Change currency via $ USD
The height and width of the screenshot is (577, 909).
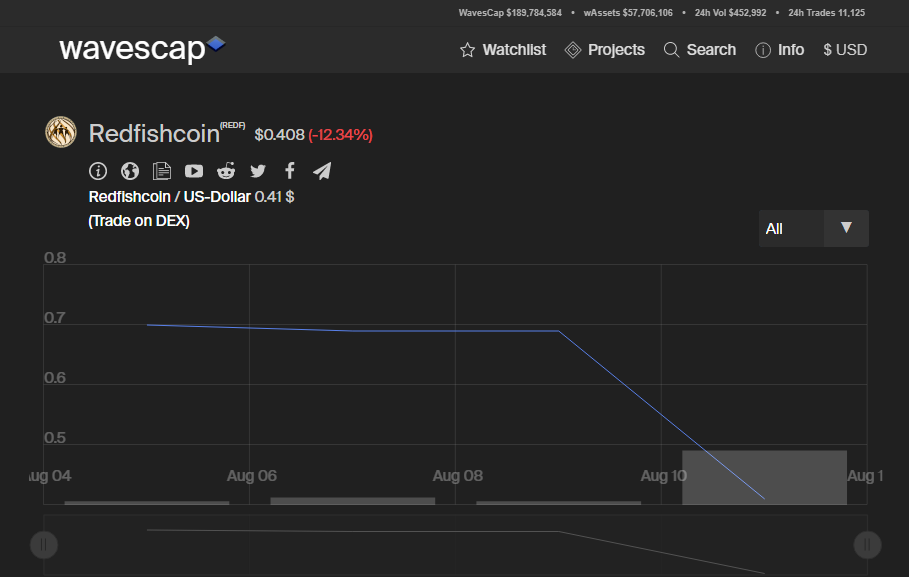point(845,50)
